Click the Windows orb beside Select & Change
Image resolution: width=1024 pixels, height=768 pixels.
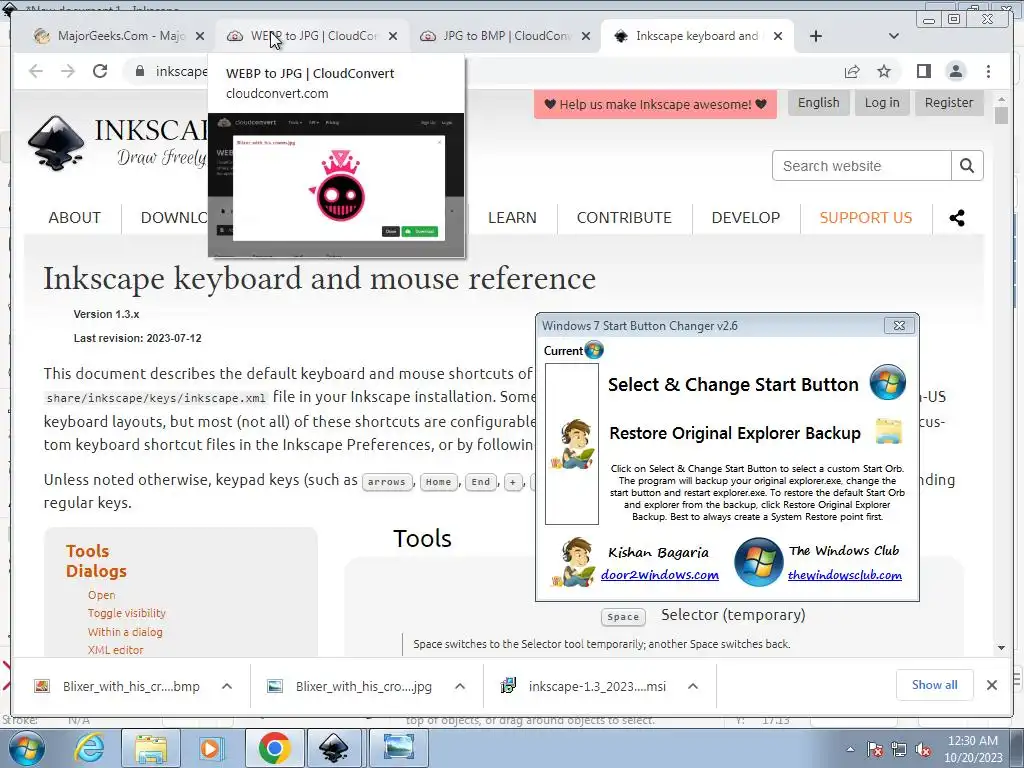tap(888, 382)
